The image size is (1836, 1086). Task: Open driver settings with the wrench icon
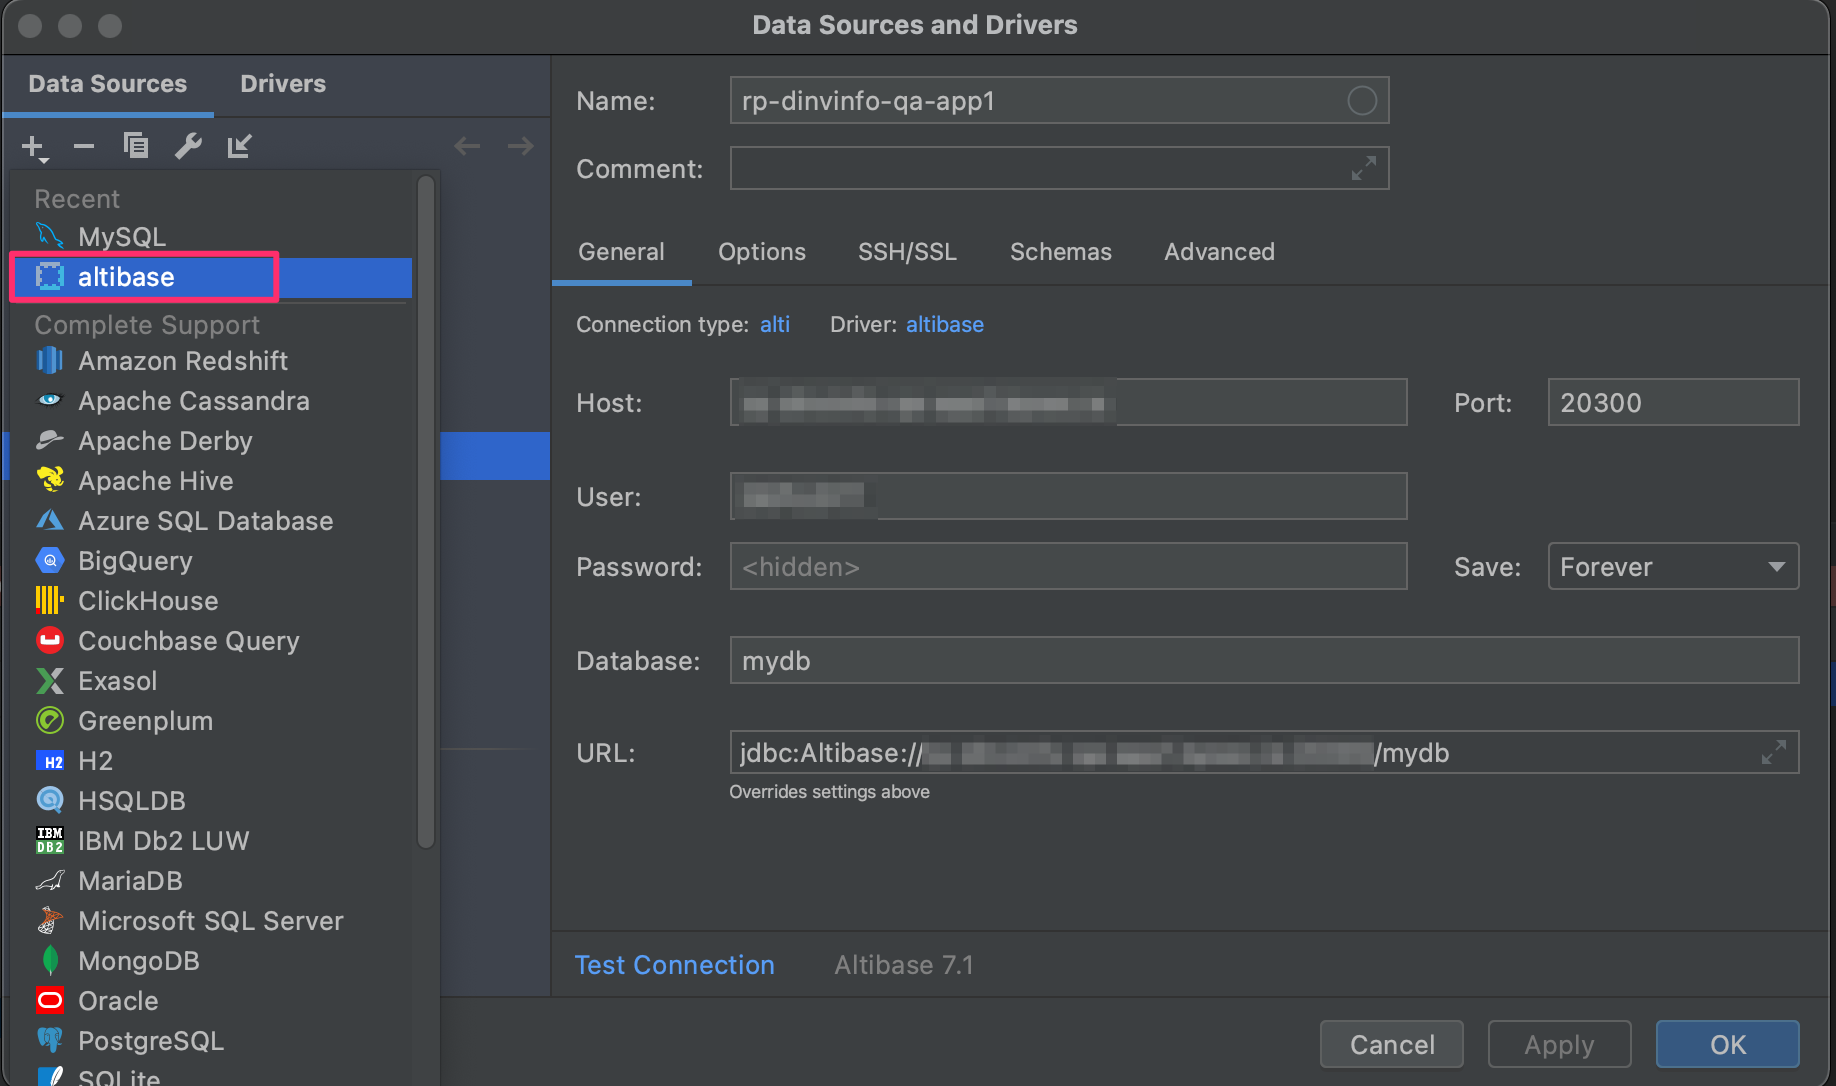[x=188, y=146]
